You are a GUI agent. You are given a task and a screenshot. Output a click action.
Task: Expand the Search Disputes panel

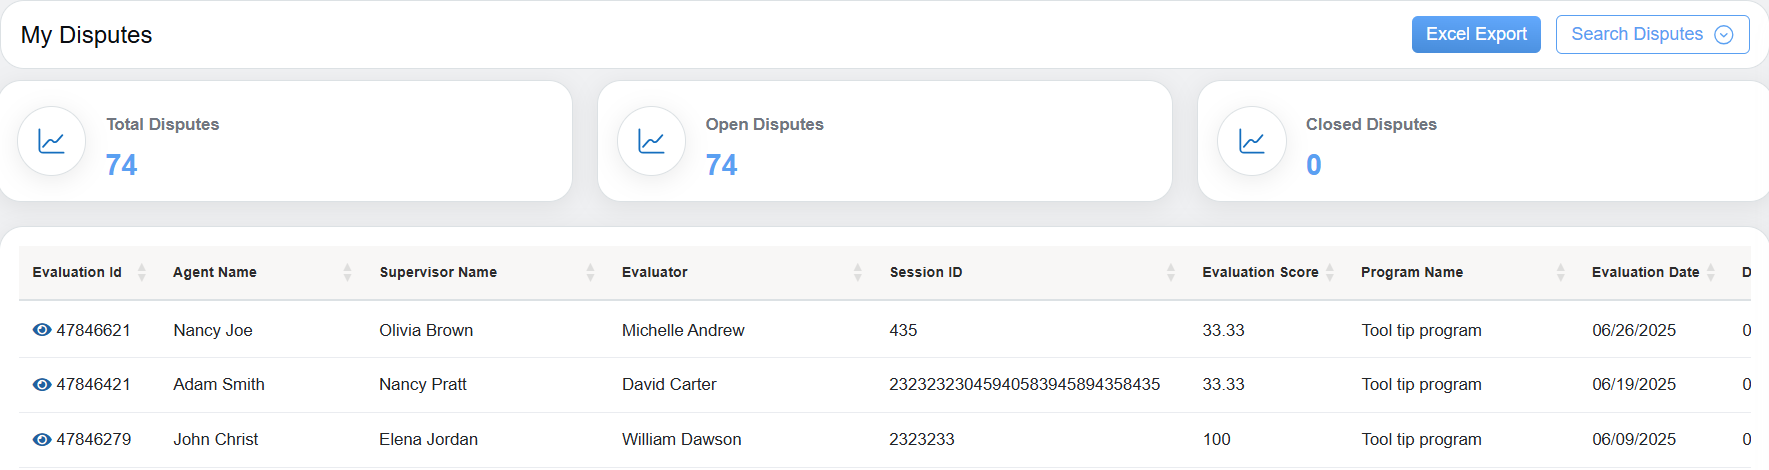(x=1652, y=34)
